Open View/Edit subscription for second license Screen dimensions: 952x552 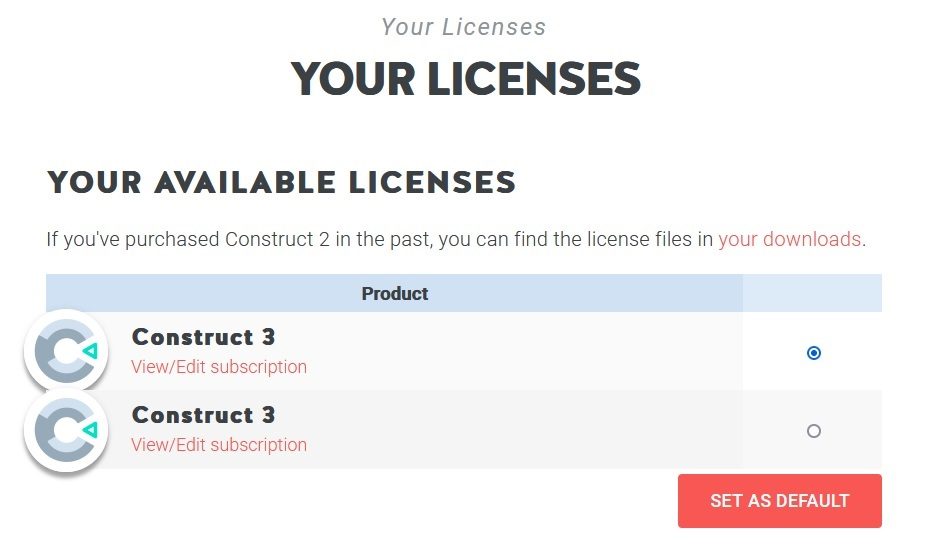click(219, 445)
